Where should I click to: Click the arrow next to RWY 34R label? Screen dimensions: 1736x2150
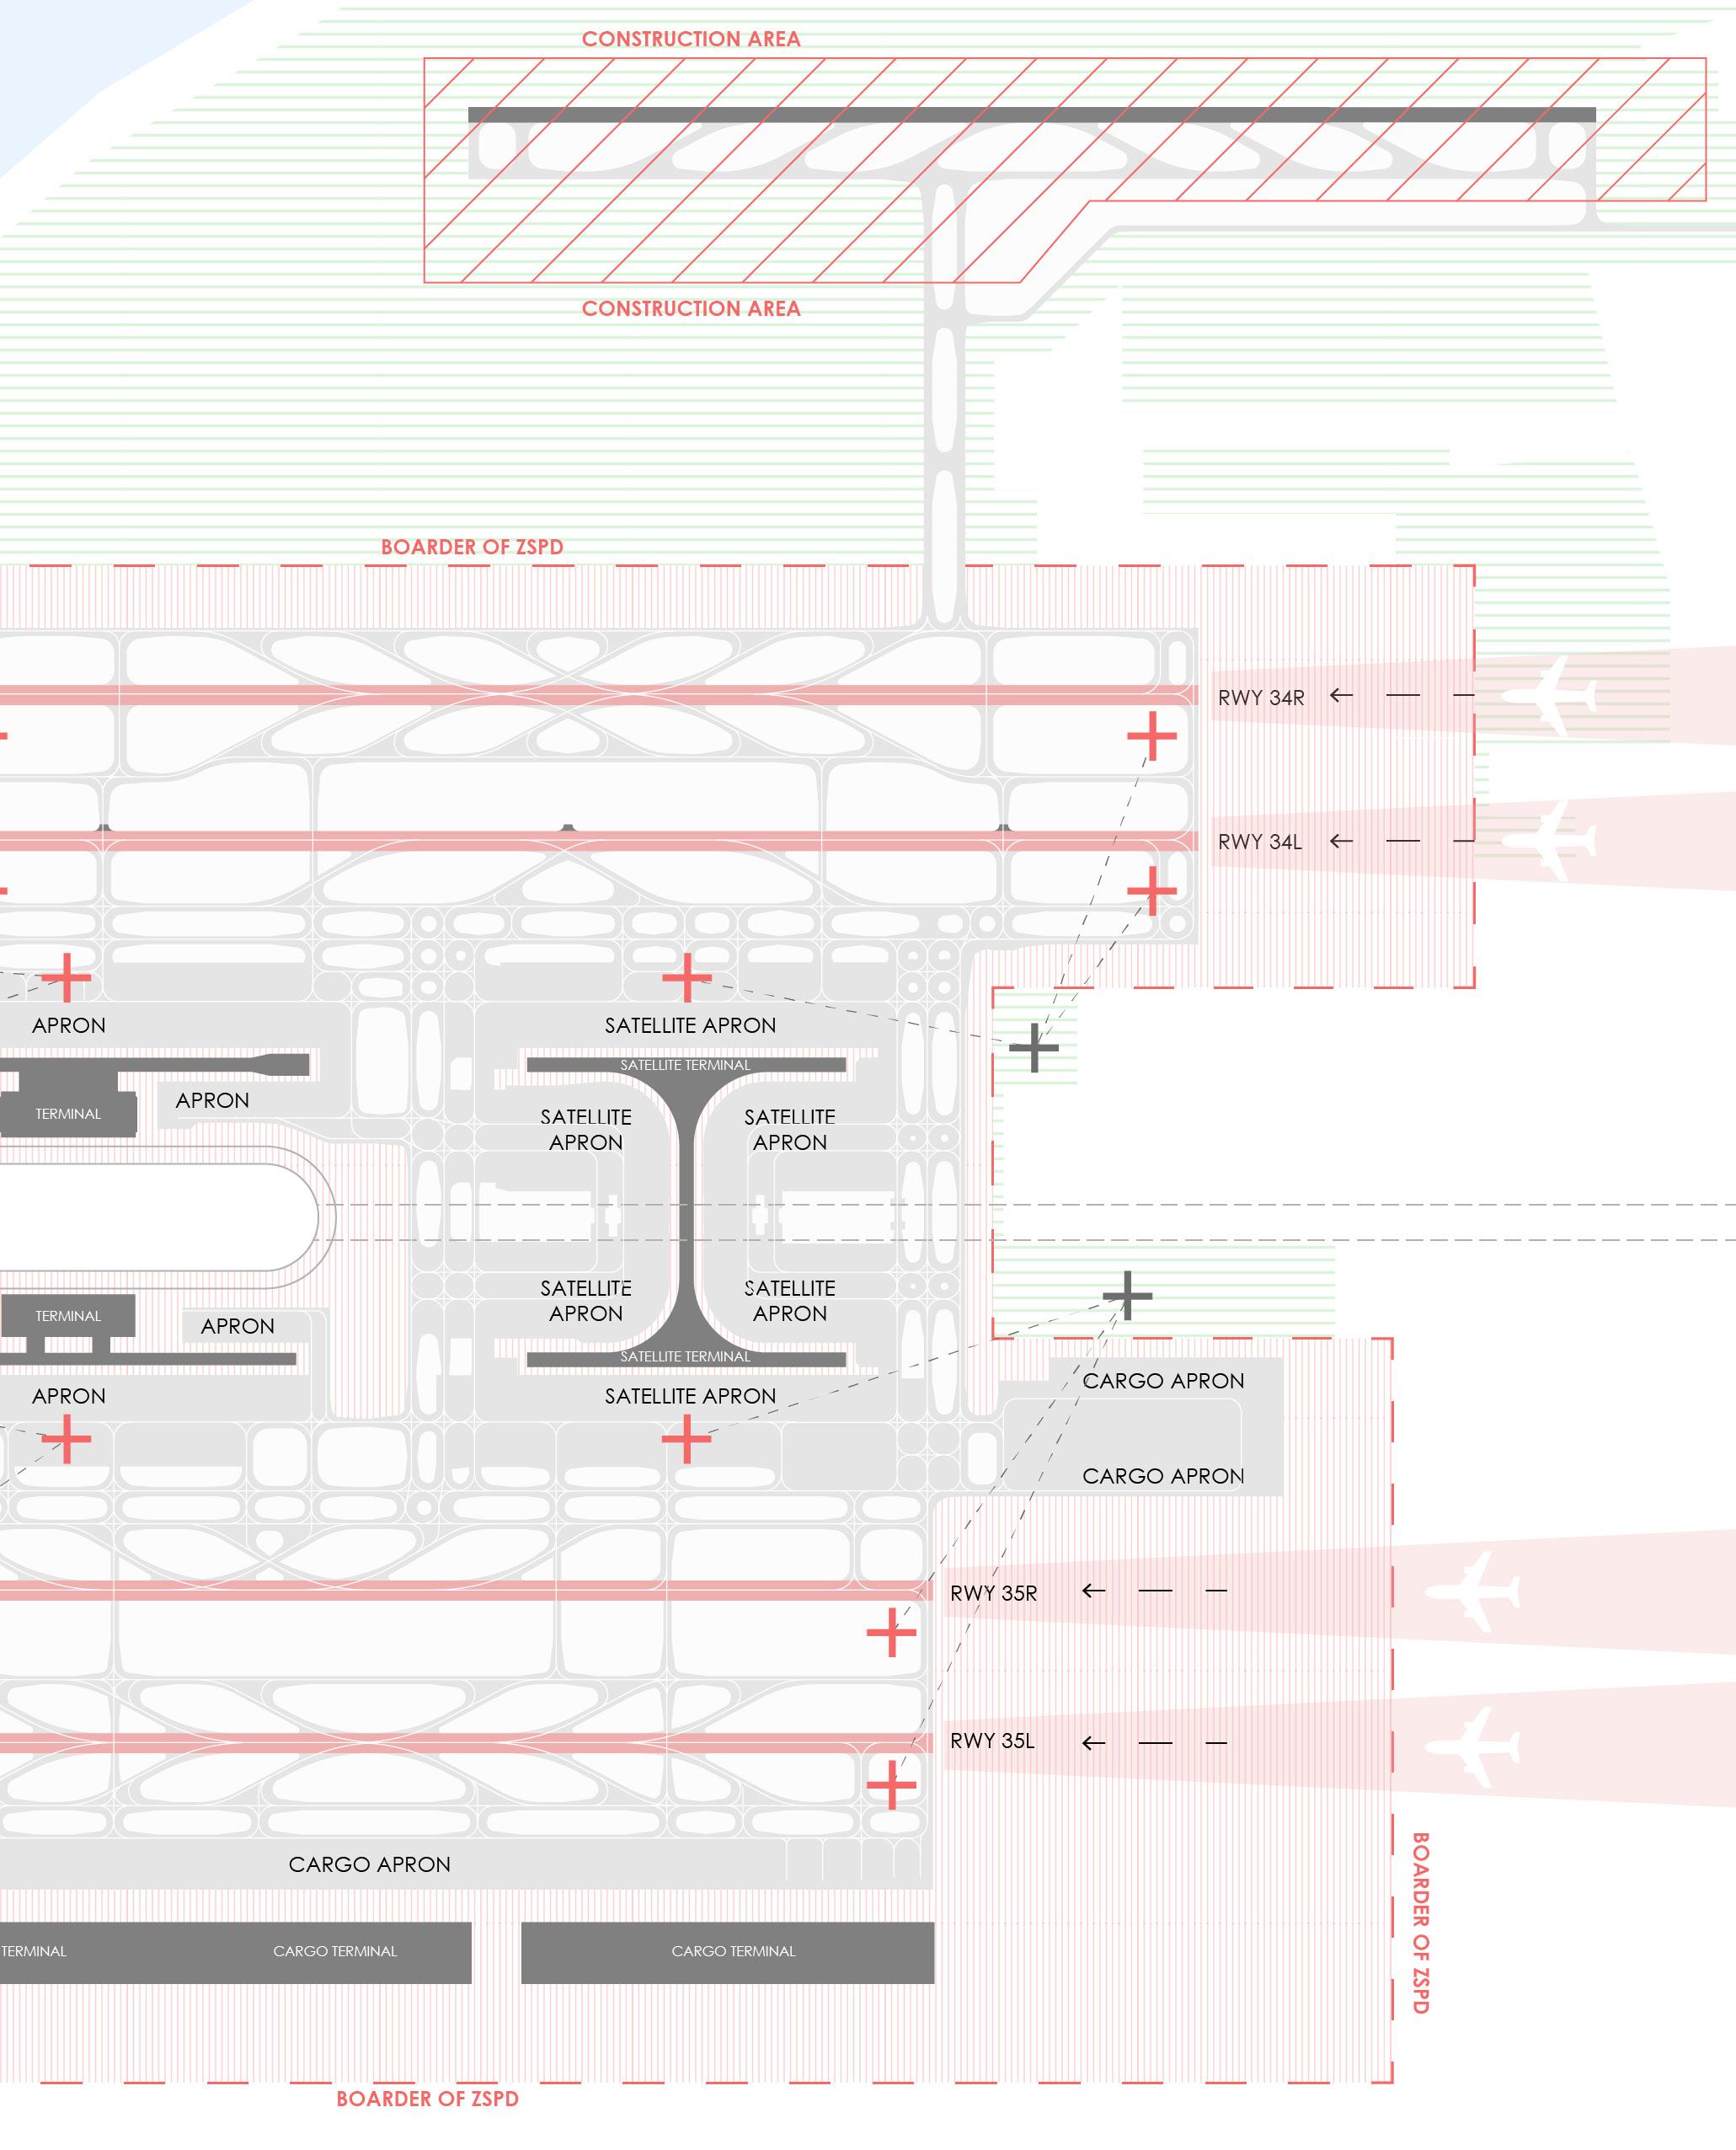pyautogui.click(x=1341, y=695)
